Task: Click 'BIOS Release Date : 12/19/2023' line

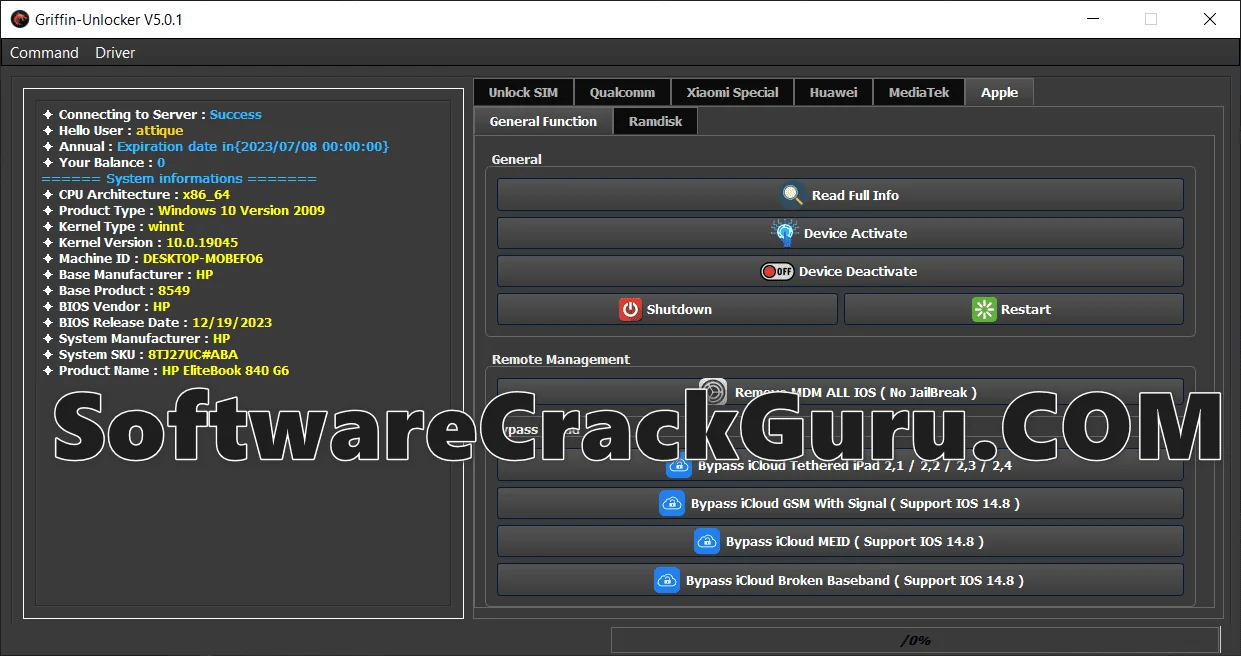Action: click(x=158, y=322)
